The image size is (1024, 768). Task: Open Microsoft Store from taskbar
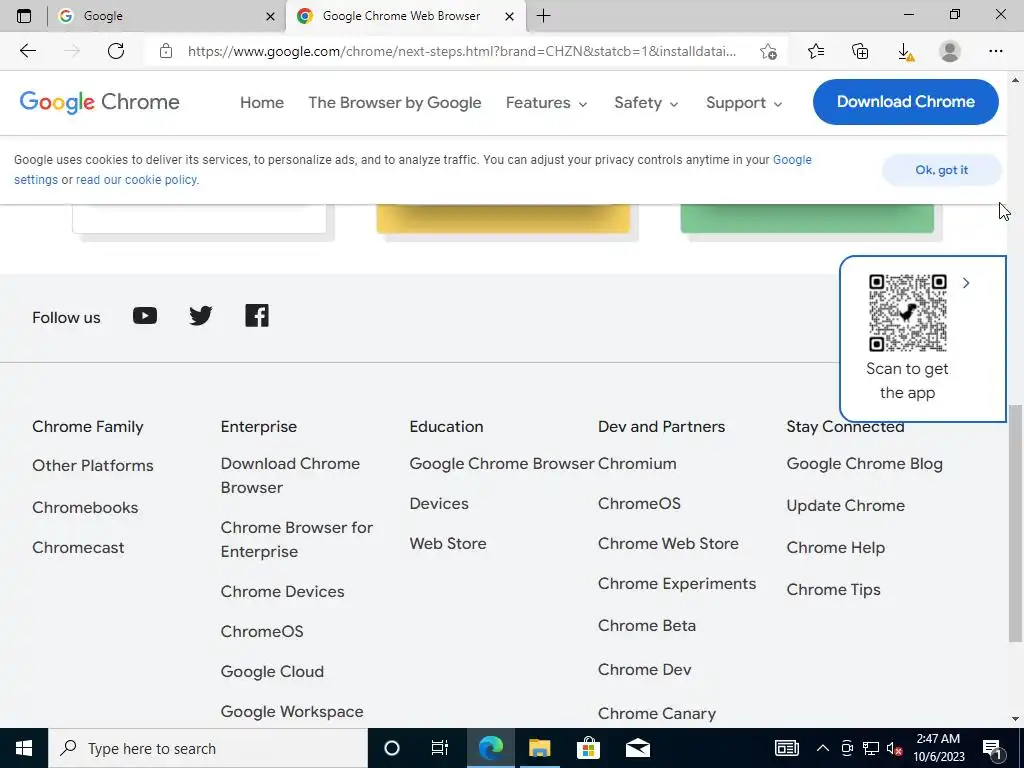[x=588, y=748]
